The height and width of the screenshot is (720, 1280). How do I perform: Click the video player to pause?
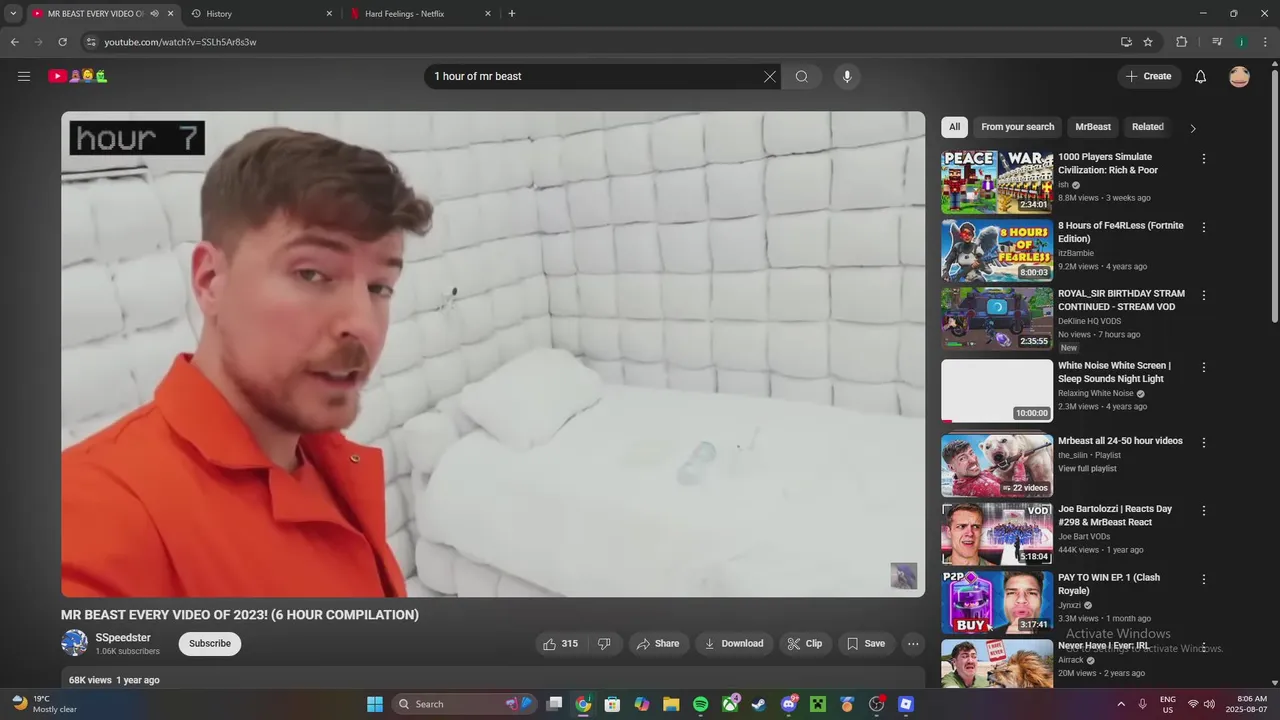coord(493,354)
